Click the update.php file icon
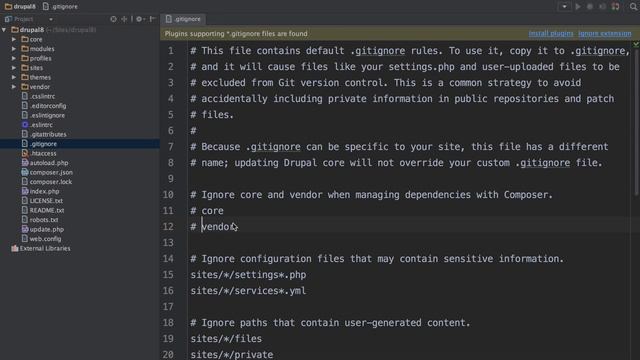 pyautogui.click(x=25, y=229)
